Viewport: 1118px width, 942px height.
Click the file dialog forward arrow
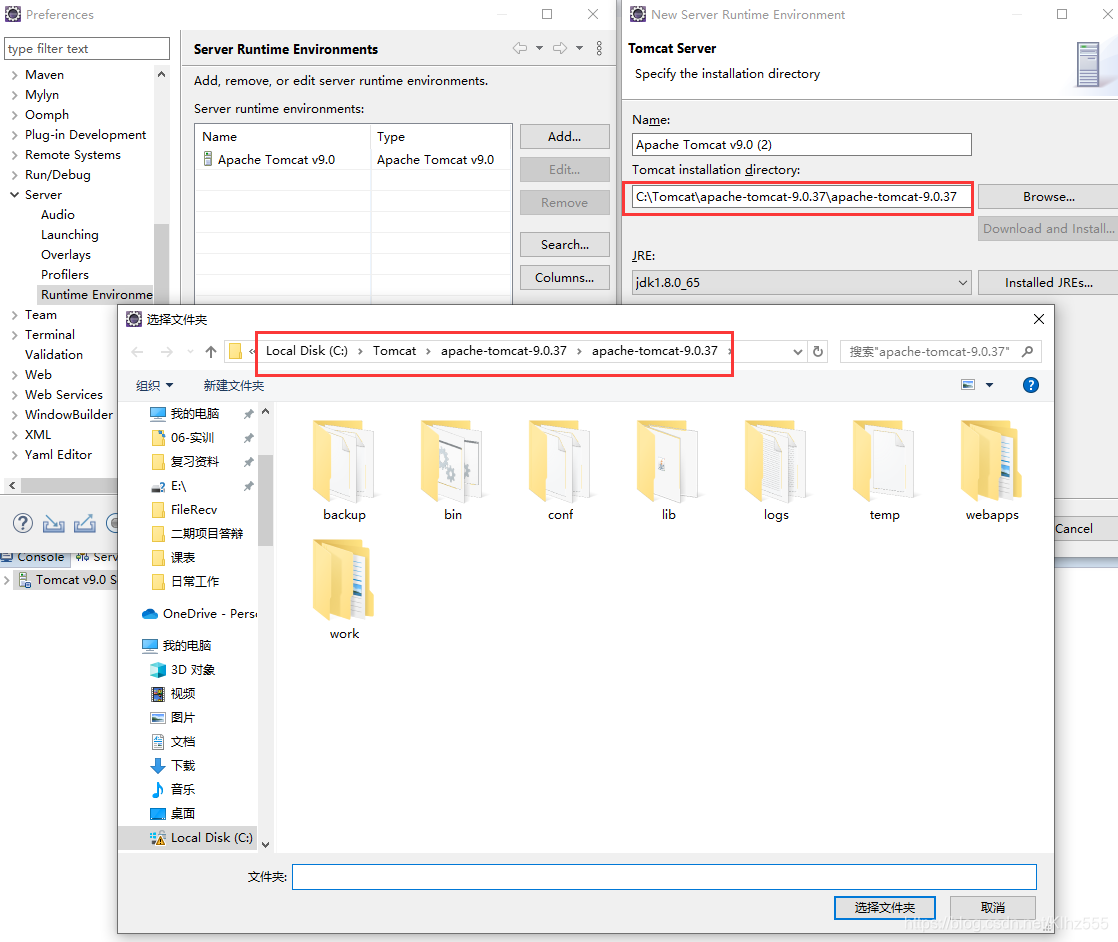(167, 352)
